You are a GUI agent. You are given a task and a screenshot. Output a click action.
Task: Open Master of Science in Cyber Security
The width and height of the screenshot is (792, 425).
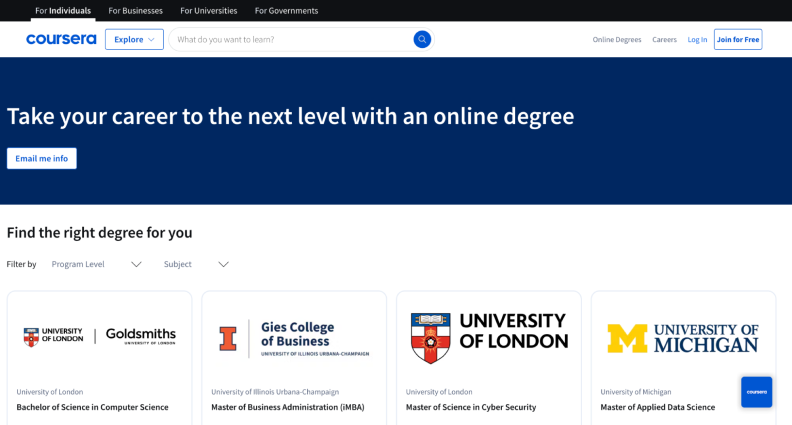pyautogui.click(x=471, y=407)
